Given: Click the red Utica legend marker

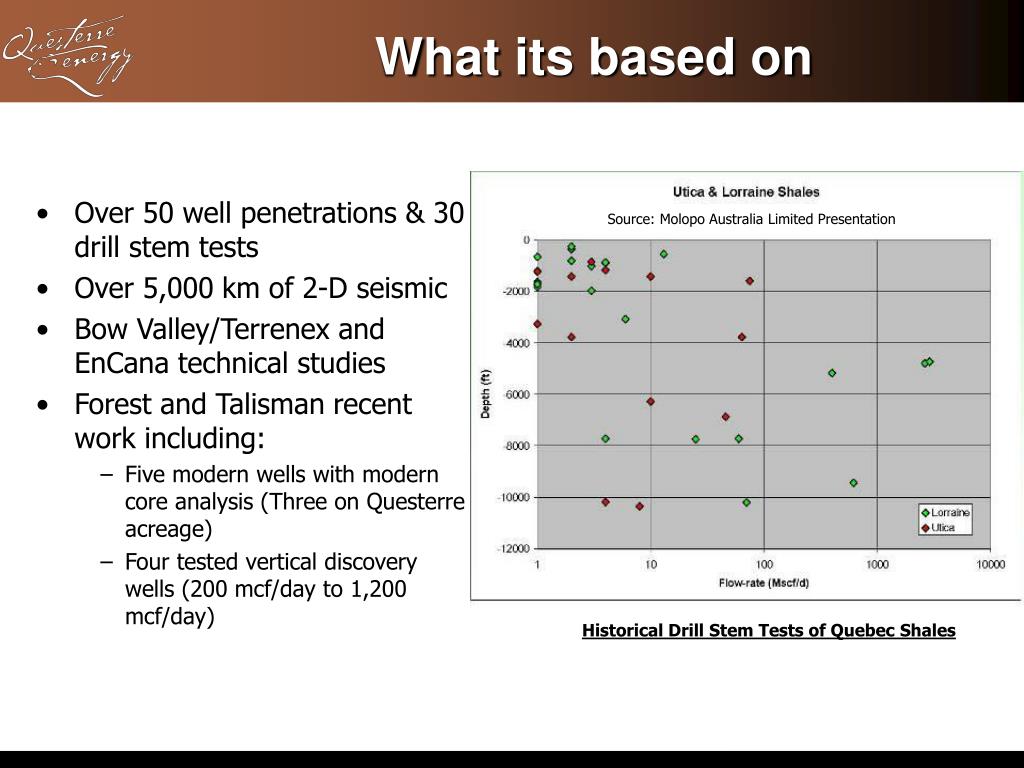Looking at the screenshot, I should click(x=925, y=528).
